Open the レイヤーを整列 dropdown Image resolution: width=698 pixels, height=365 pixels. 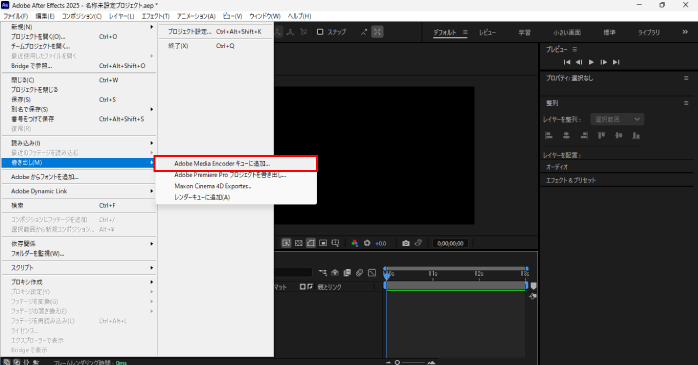click(617, 119)
